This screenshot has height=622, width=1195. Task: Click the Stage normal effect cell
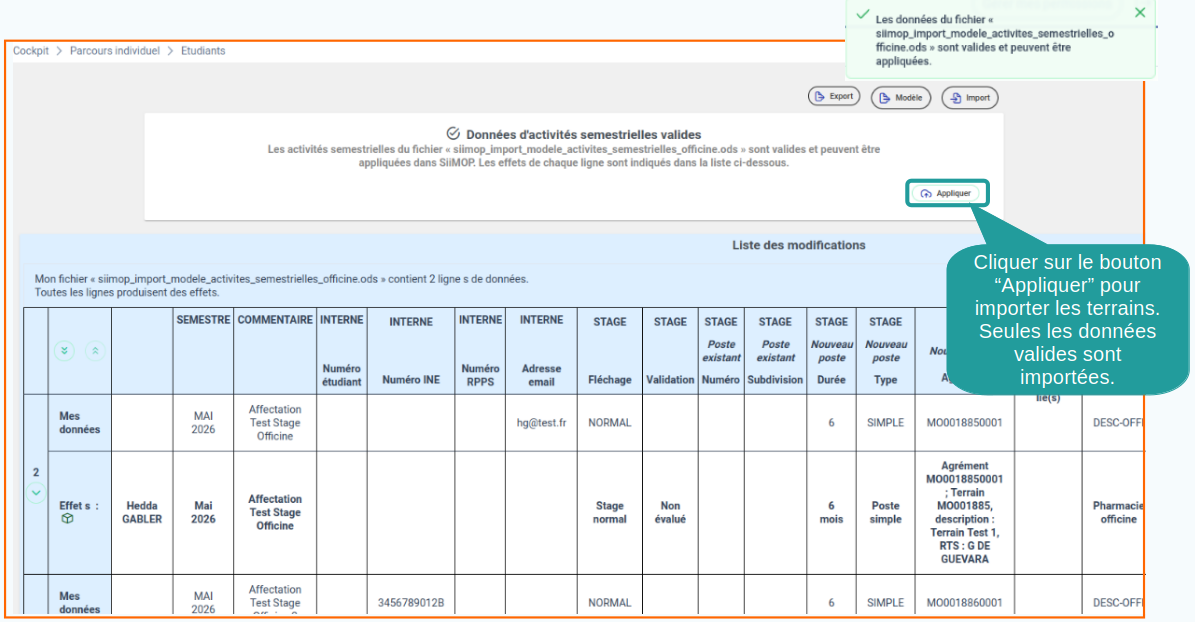[x=610, y=512]
